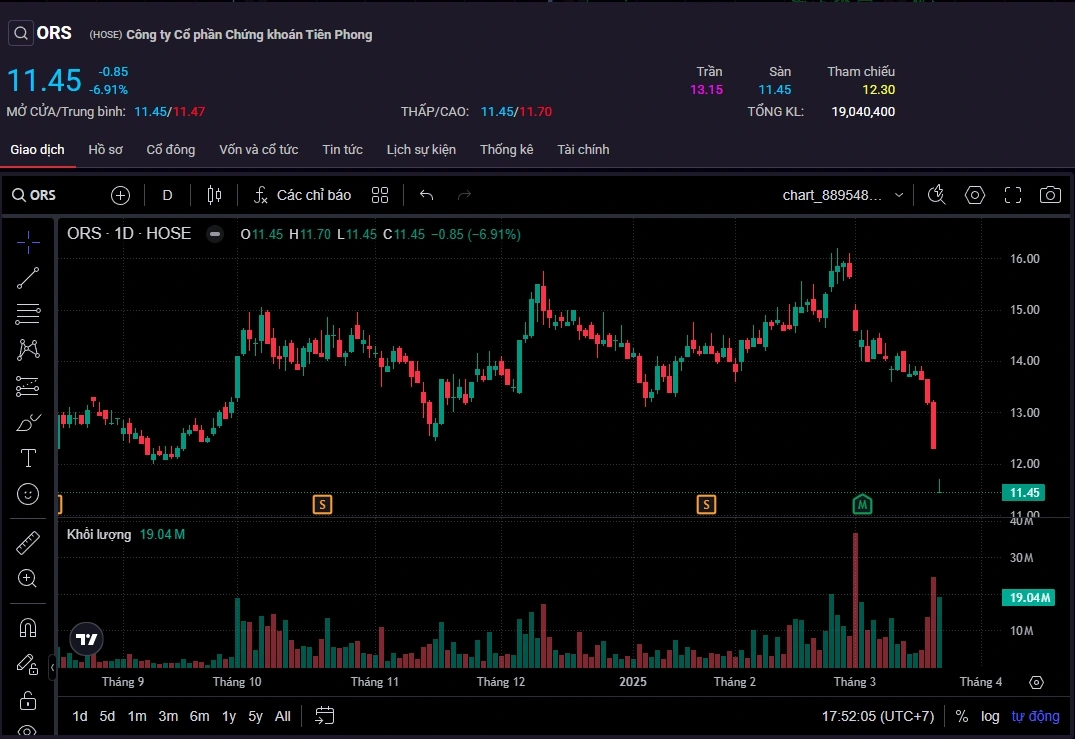Toggle percent price scale

point(962,716)
